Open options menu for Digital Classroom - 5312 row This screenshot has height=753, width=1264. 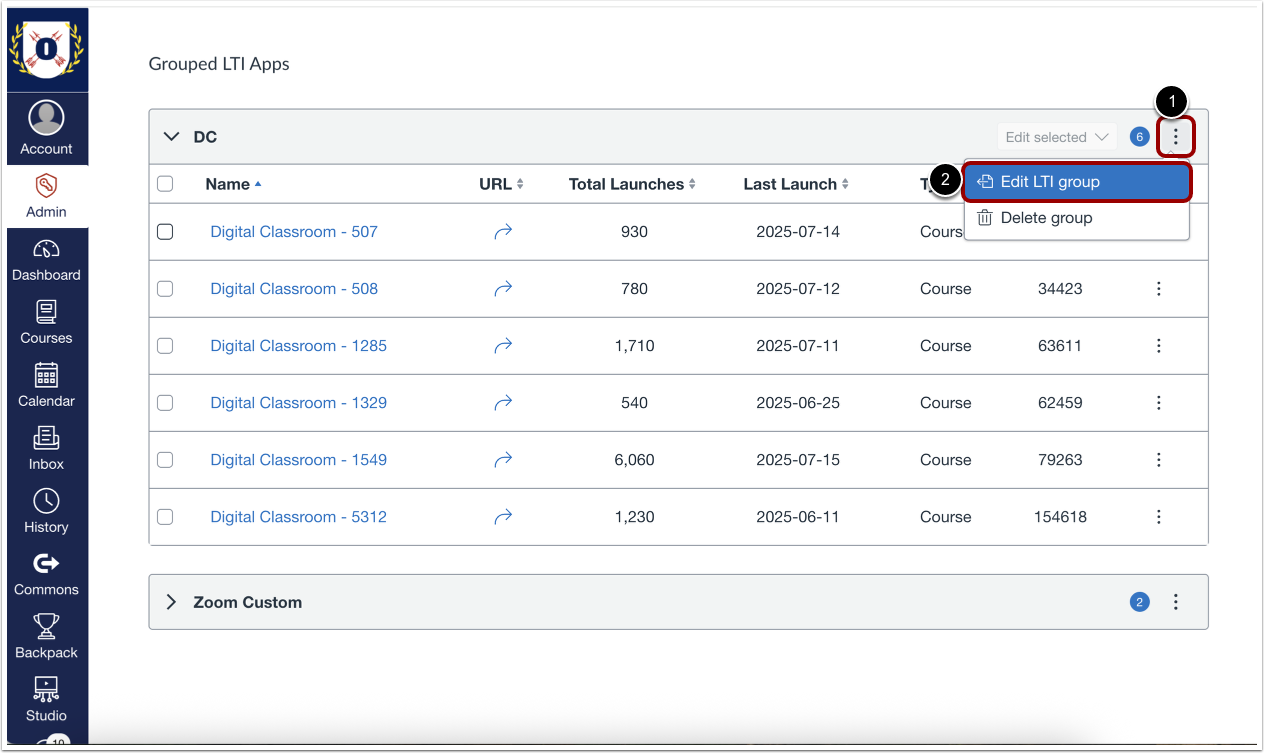(1159, 517)
